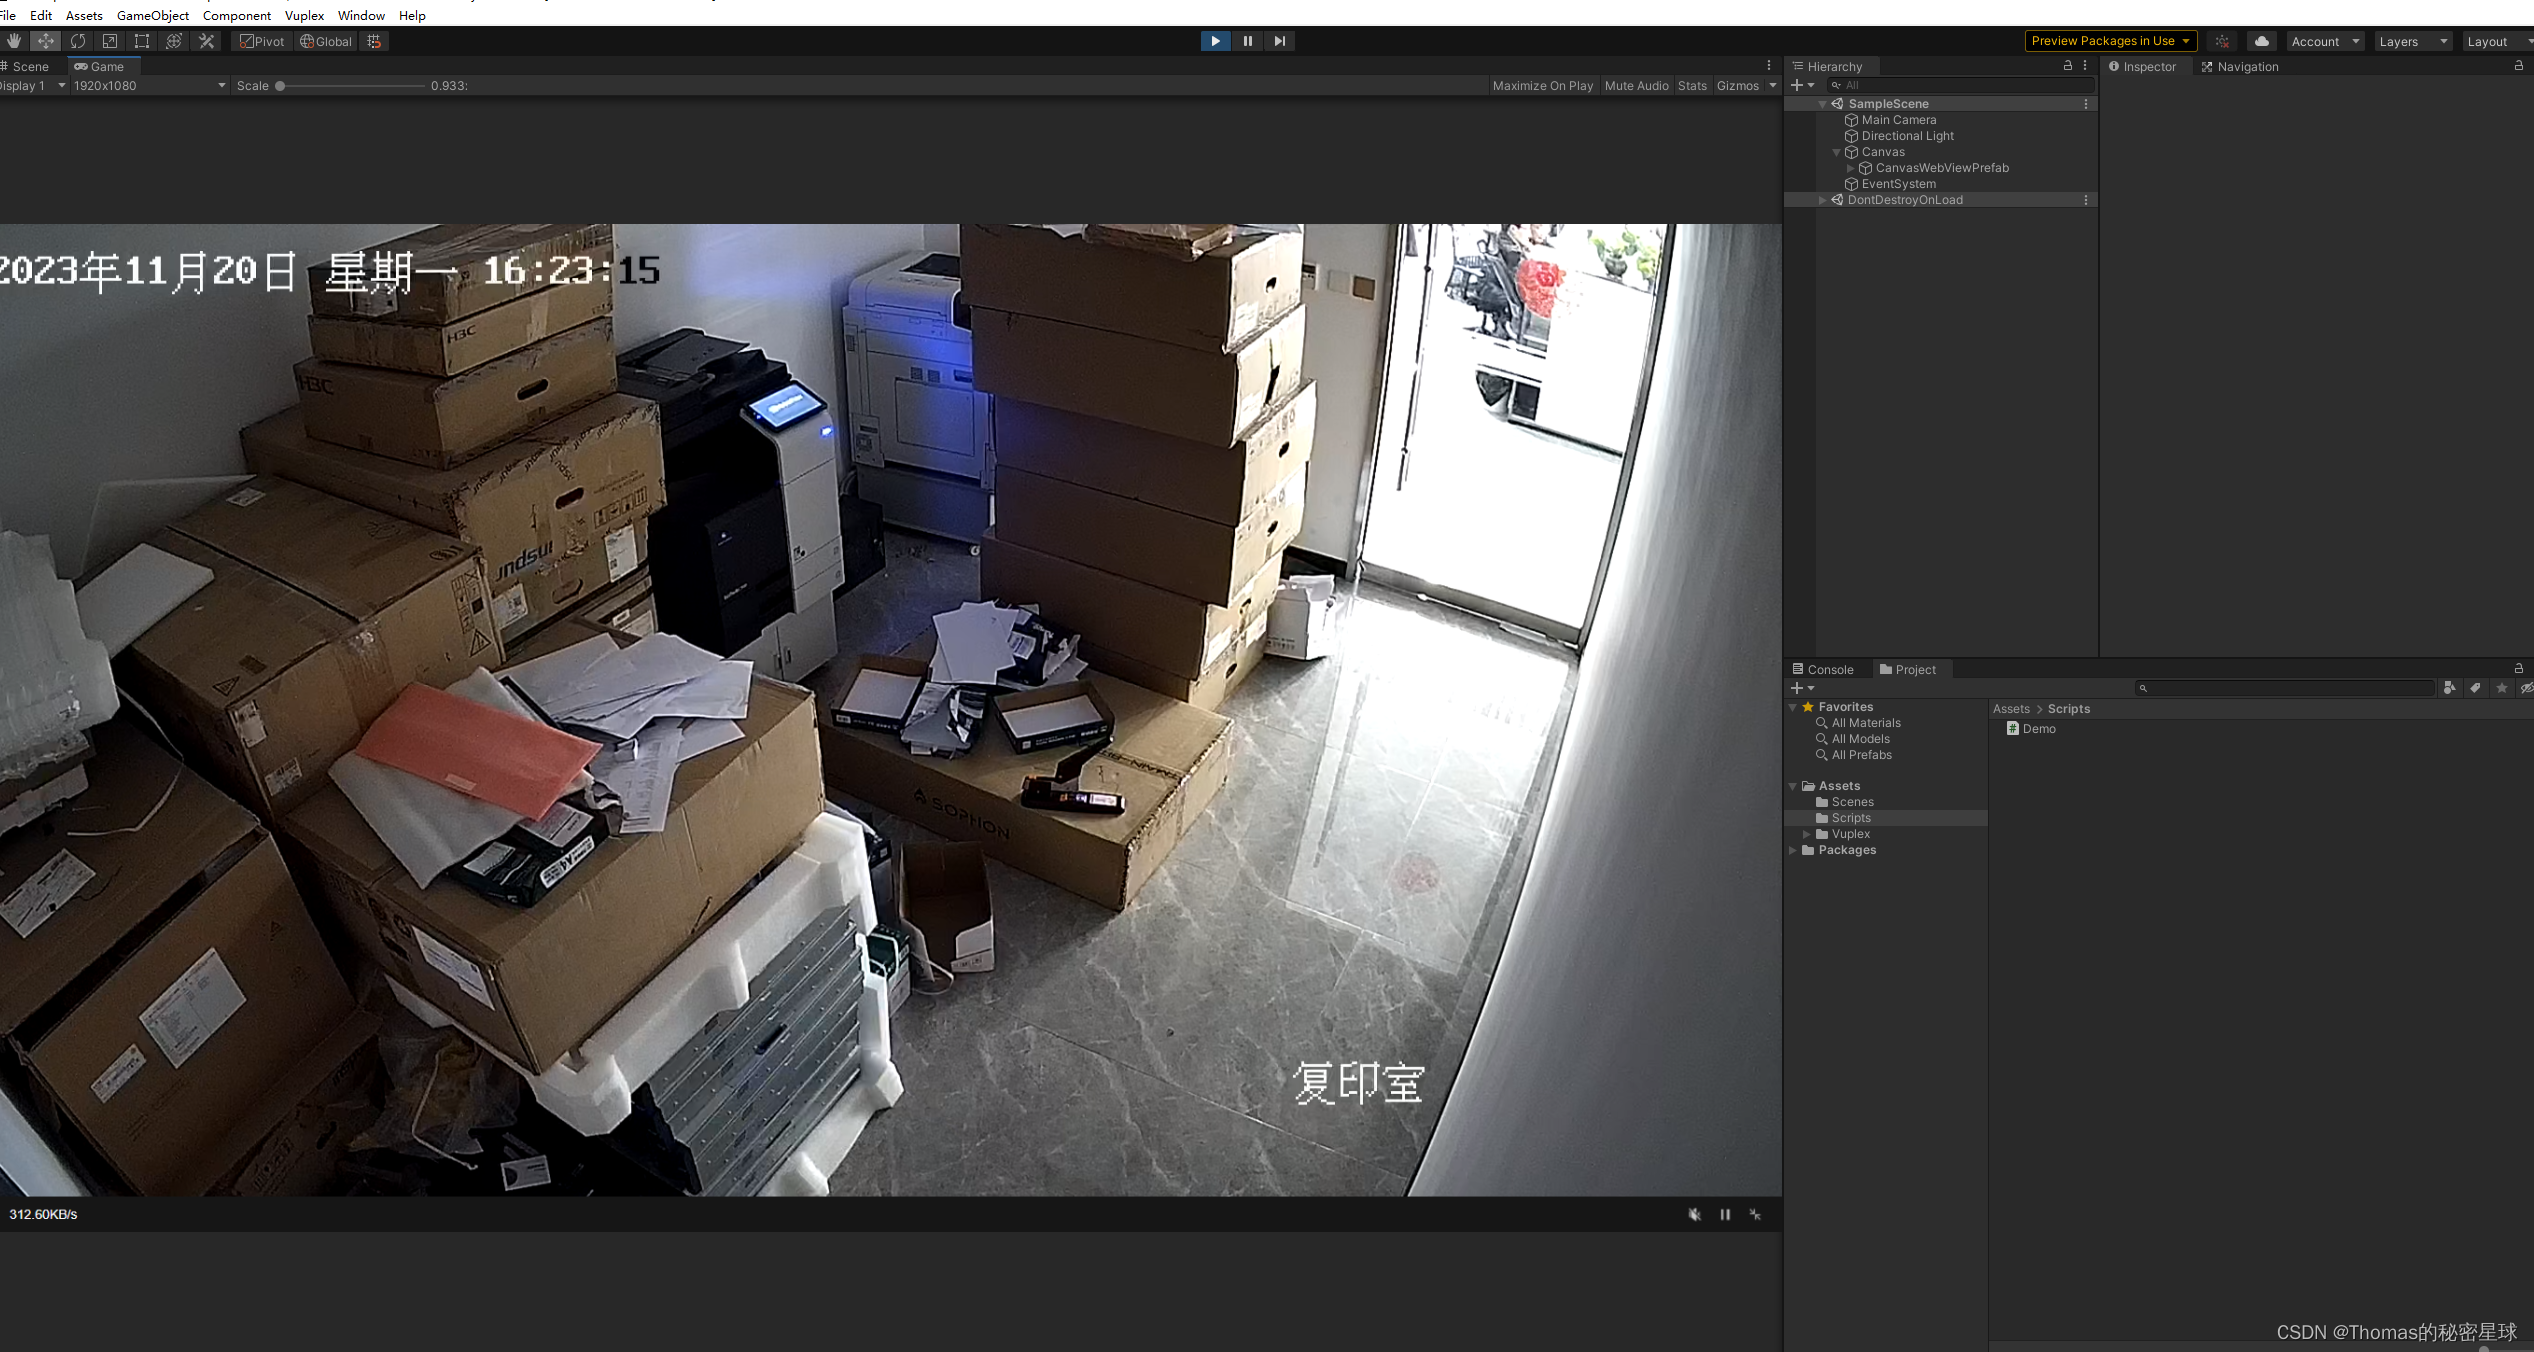Screen dimensions: 2534x1352
Task: Toggle Maximize On Play
Action: 1542,86
